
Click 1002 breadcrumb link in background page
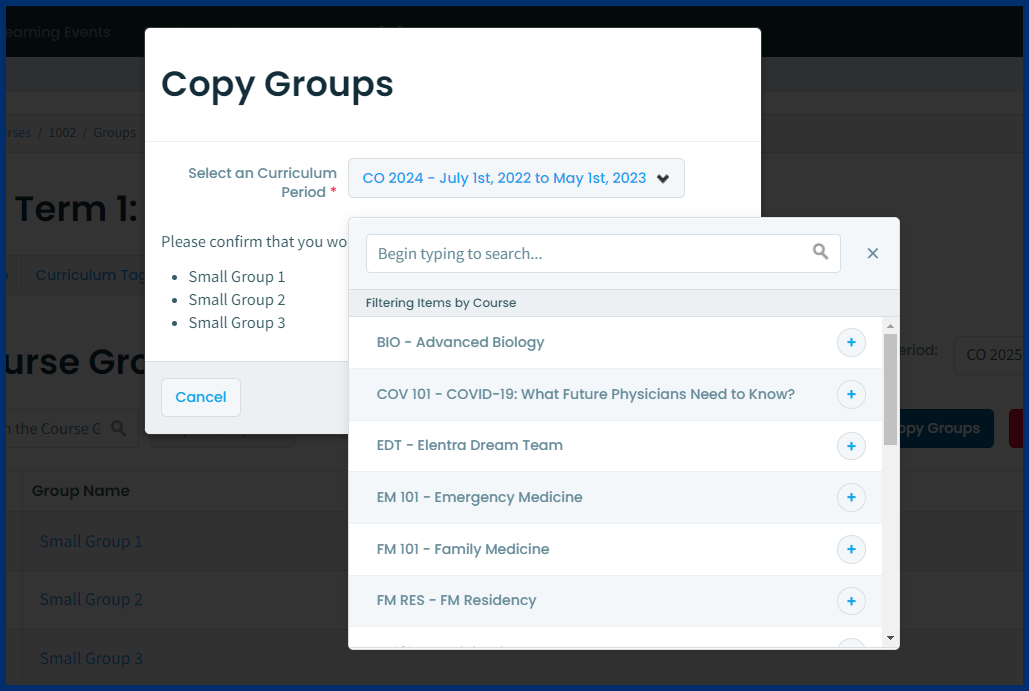click(62, 133)
